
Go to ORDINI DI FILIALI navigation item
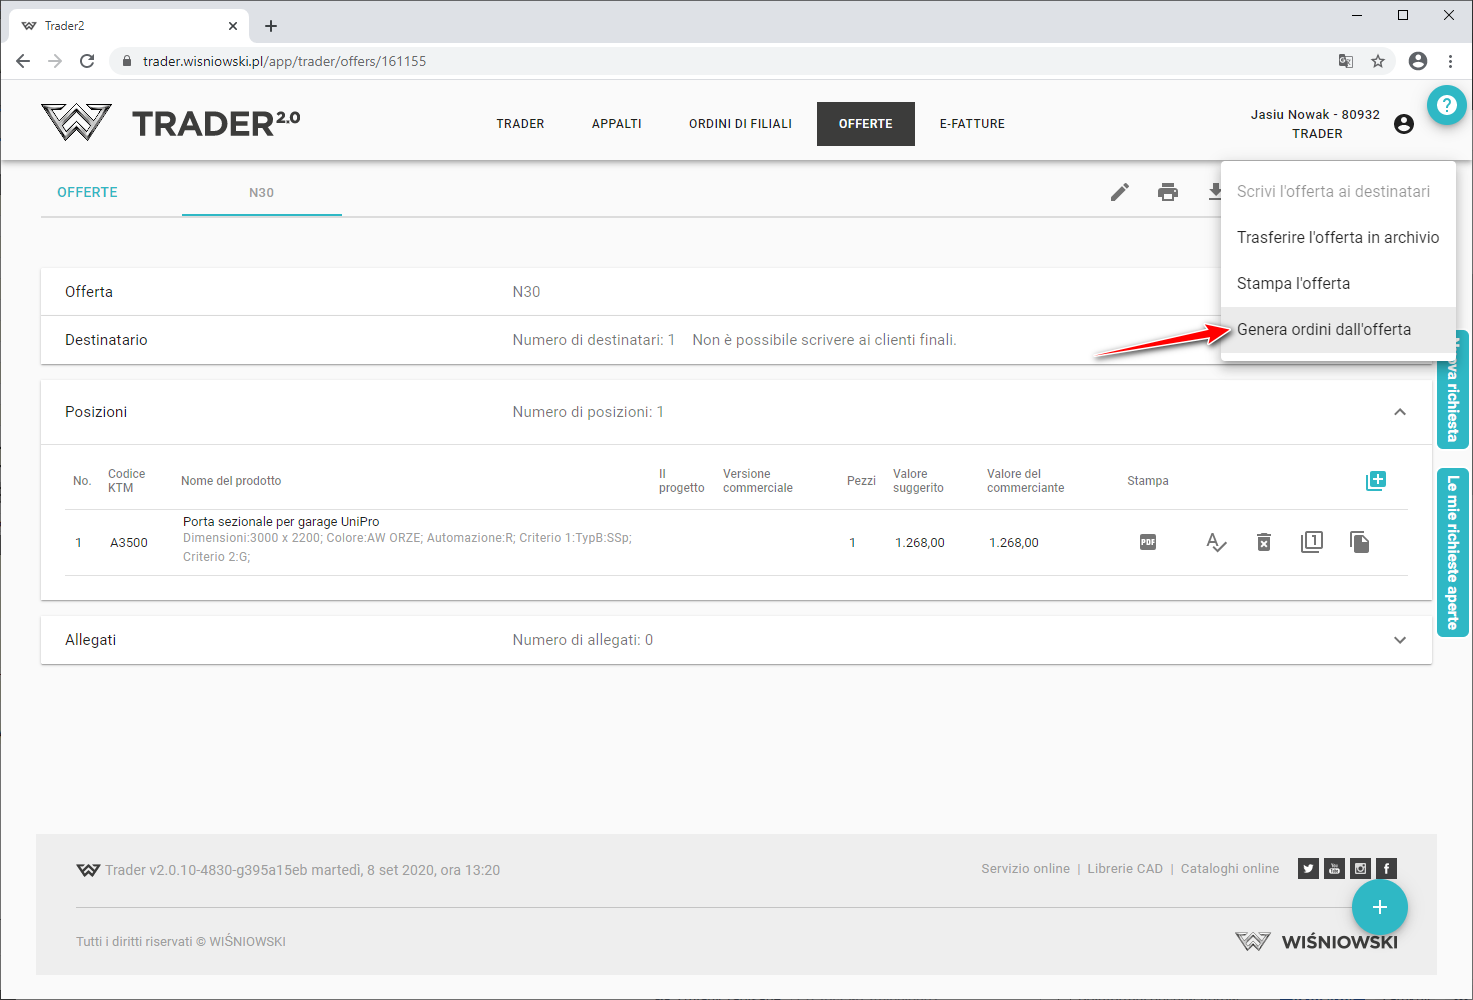coord(740,124)
